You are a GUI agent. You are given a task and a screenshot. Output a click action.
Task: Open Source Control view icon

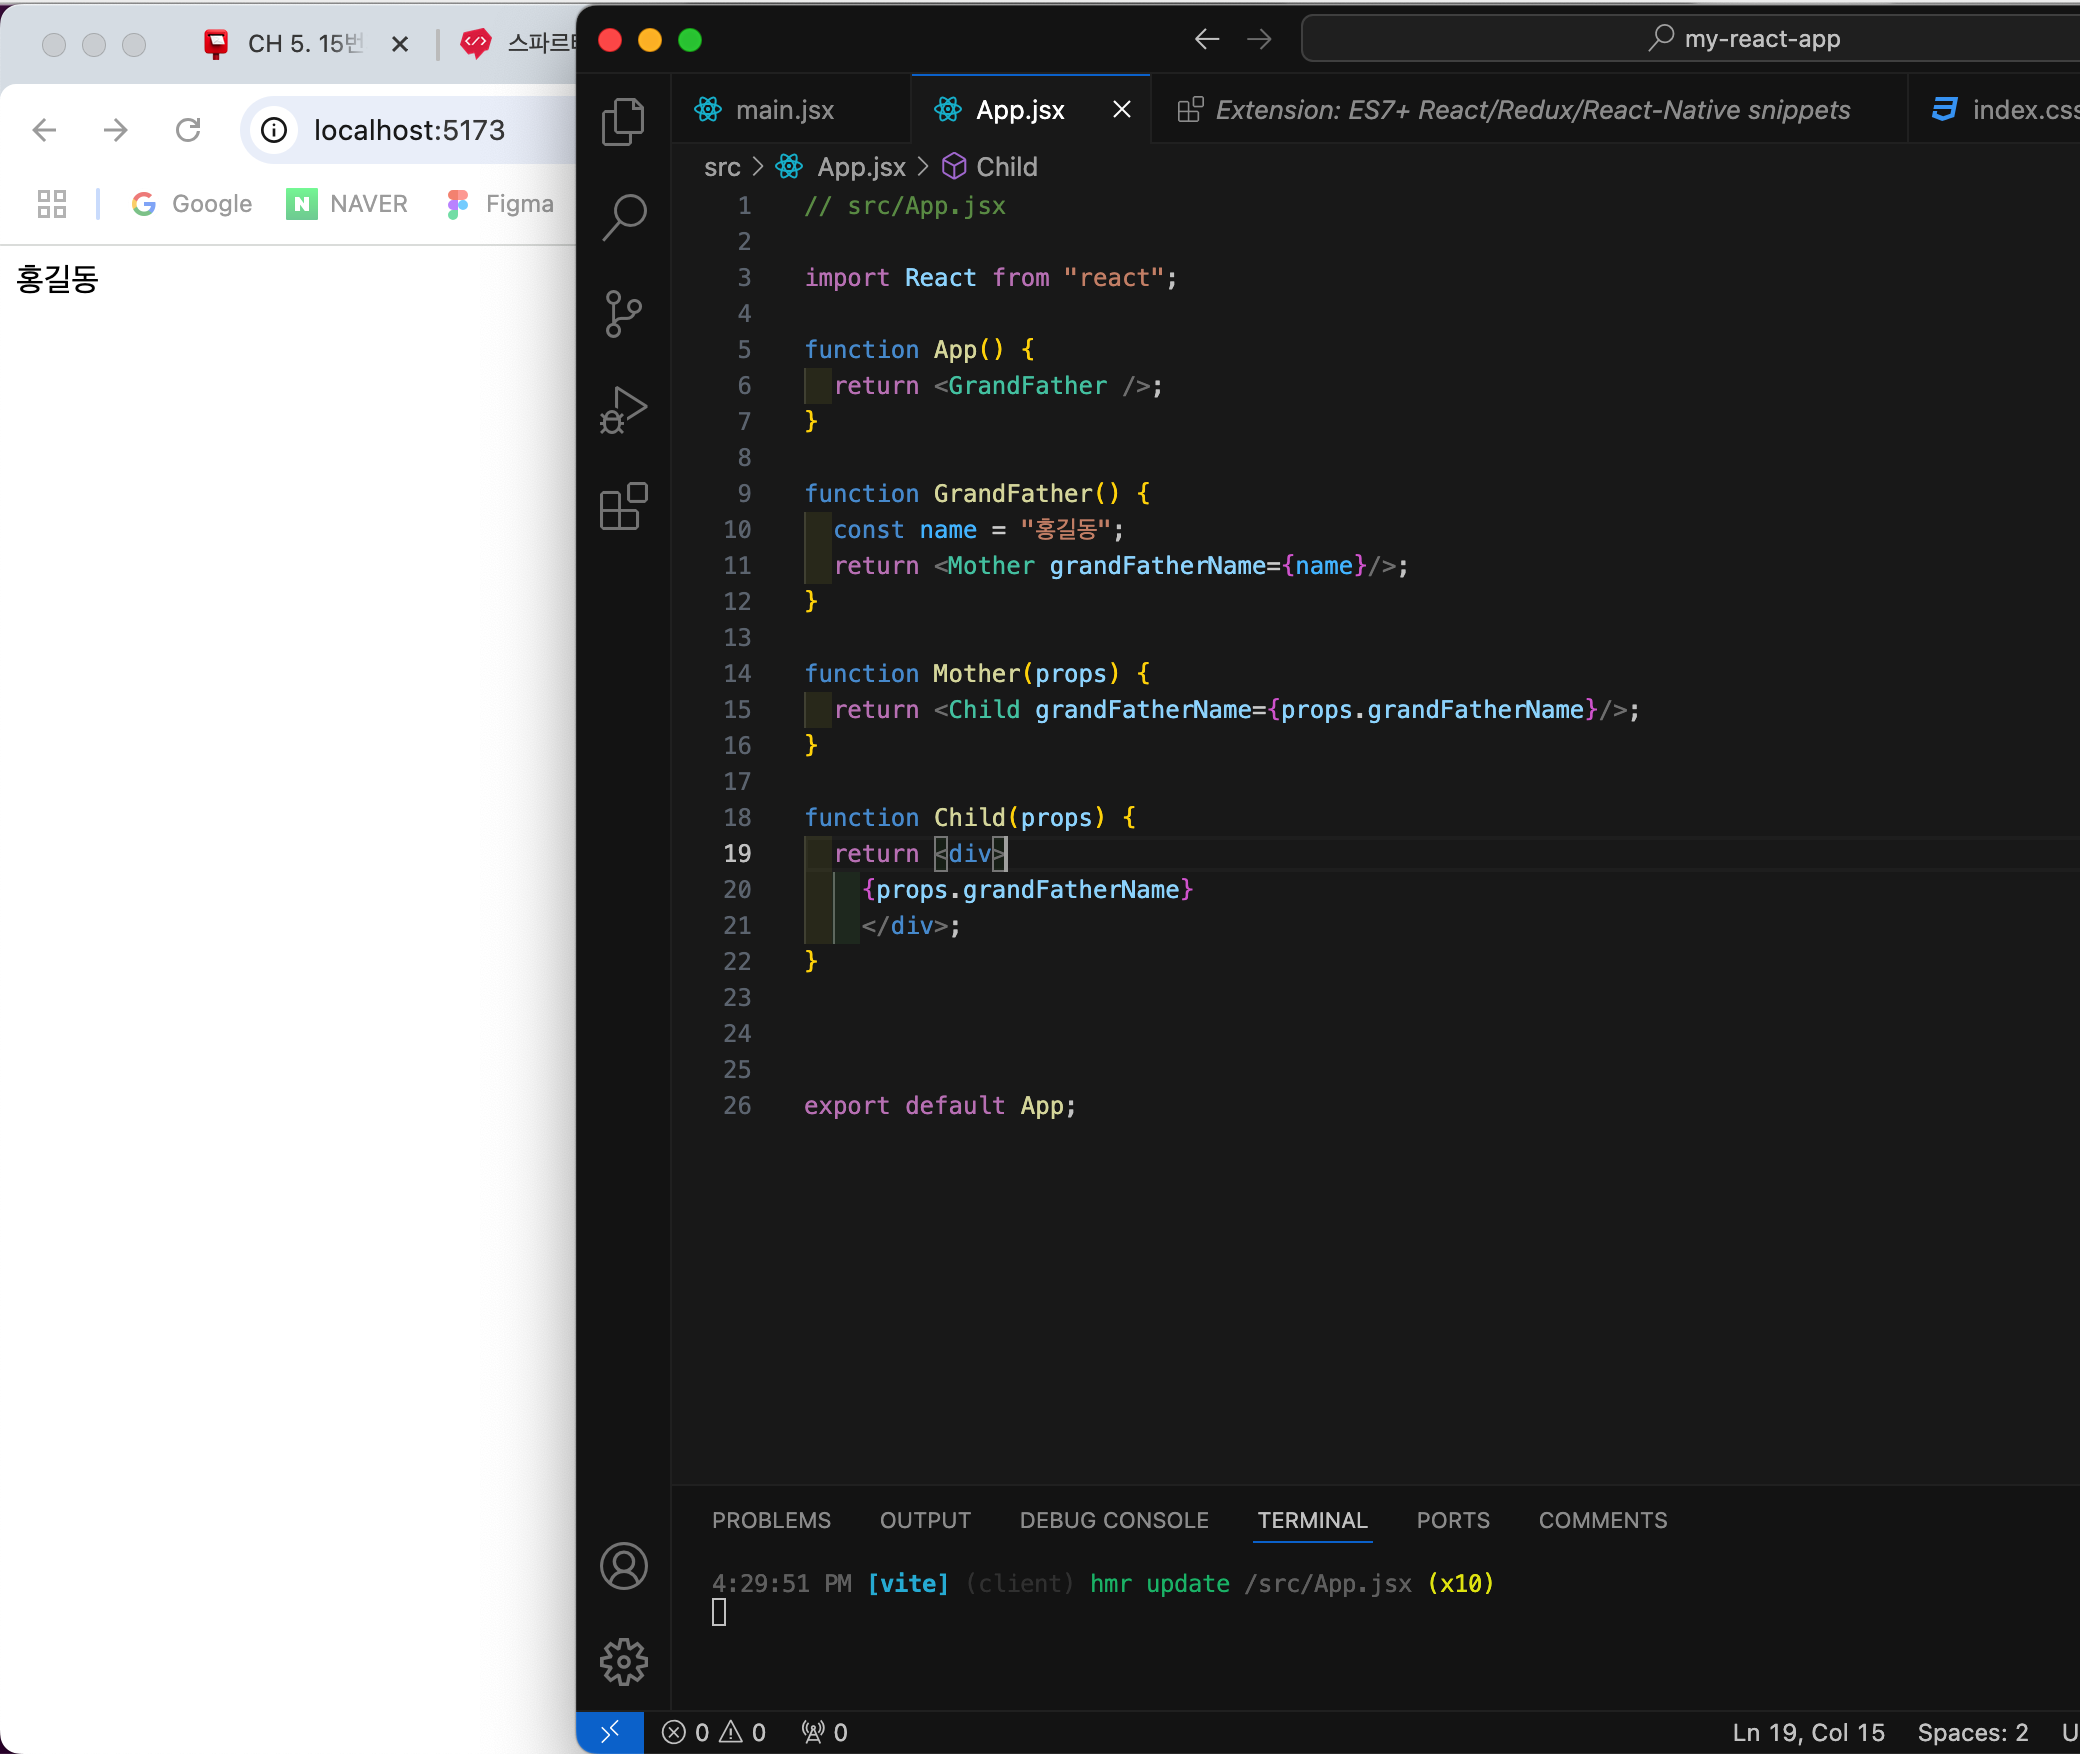[623, 314]
